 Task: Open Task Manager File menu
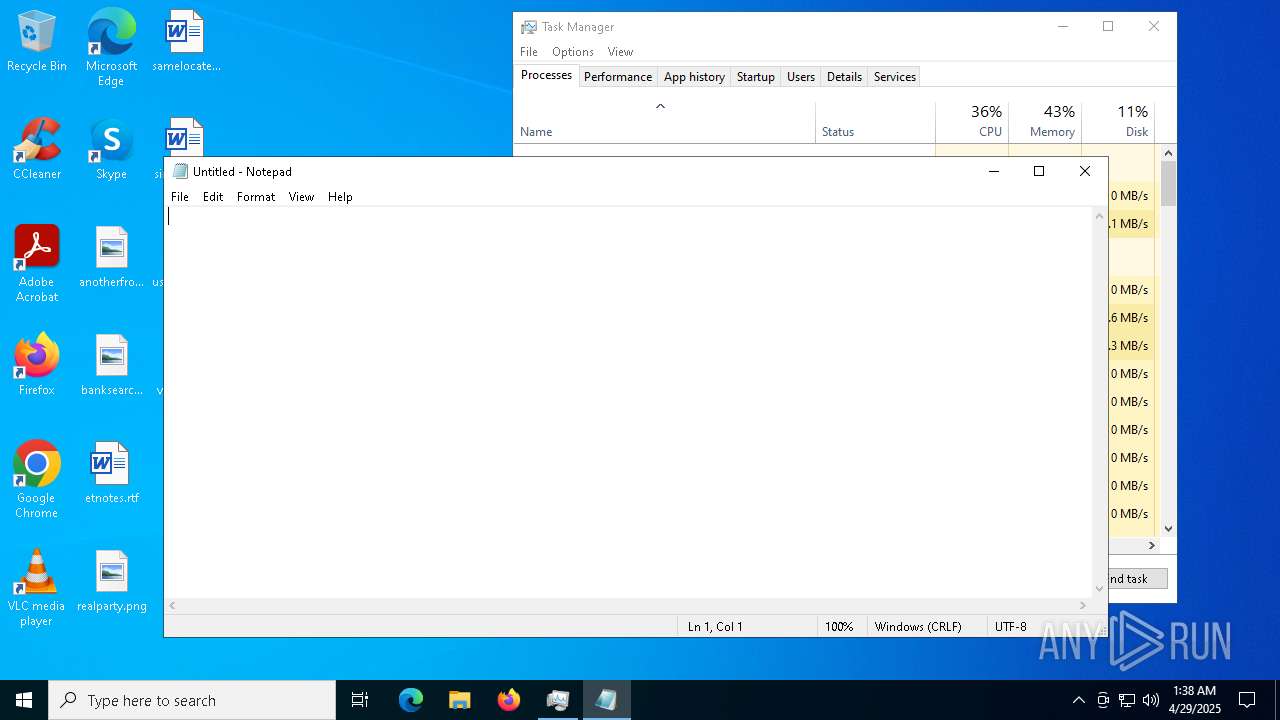click(529, 52)
